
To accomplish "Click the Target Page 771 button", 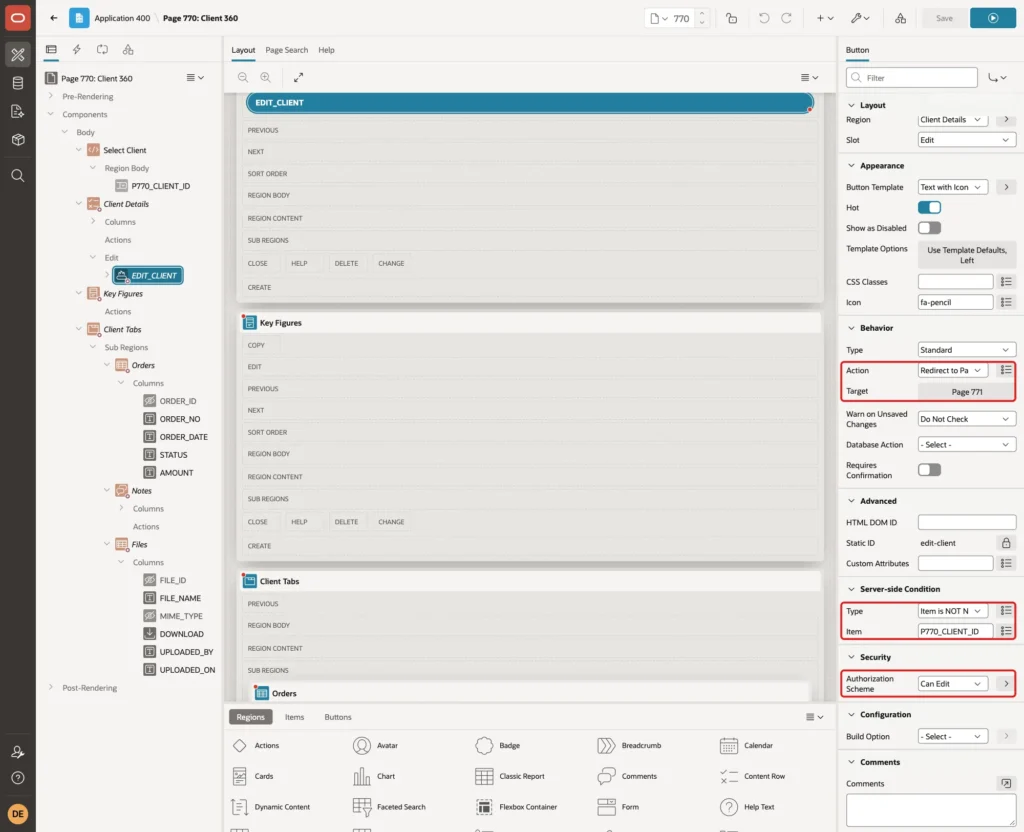I will pyautogui.click(x=967, y=392).
